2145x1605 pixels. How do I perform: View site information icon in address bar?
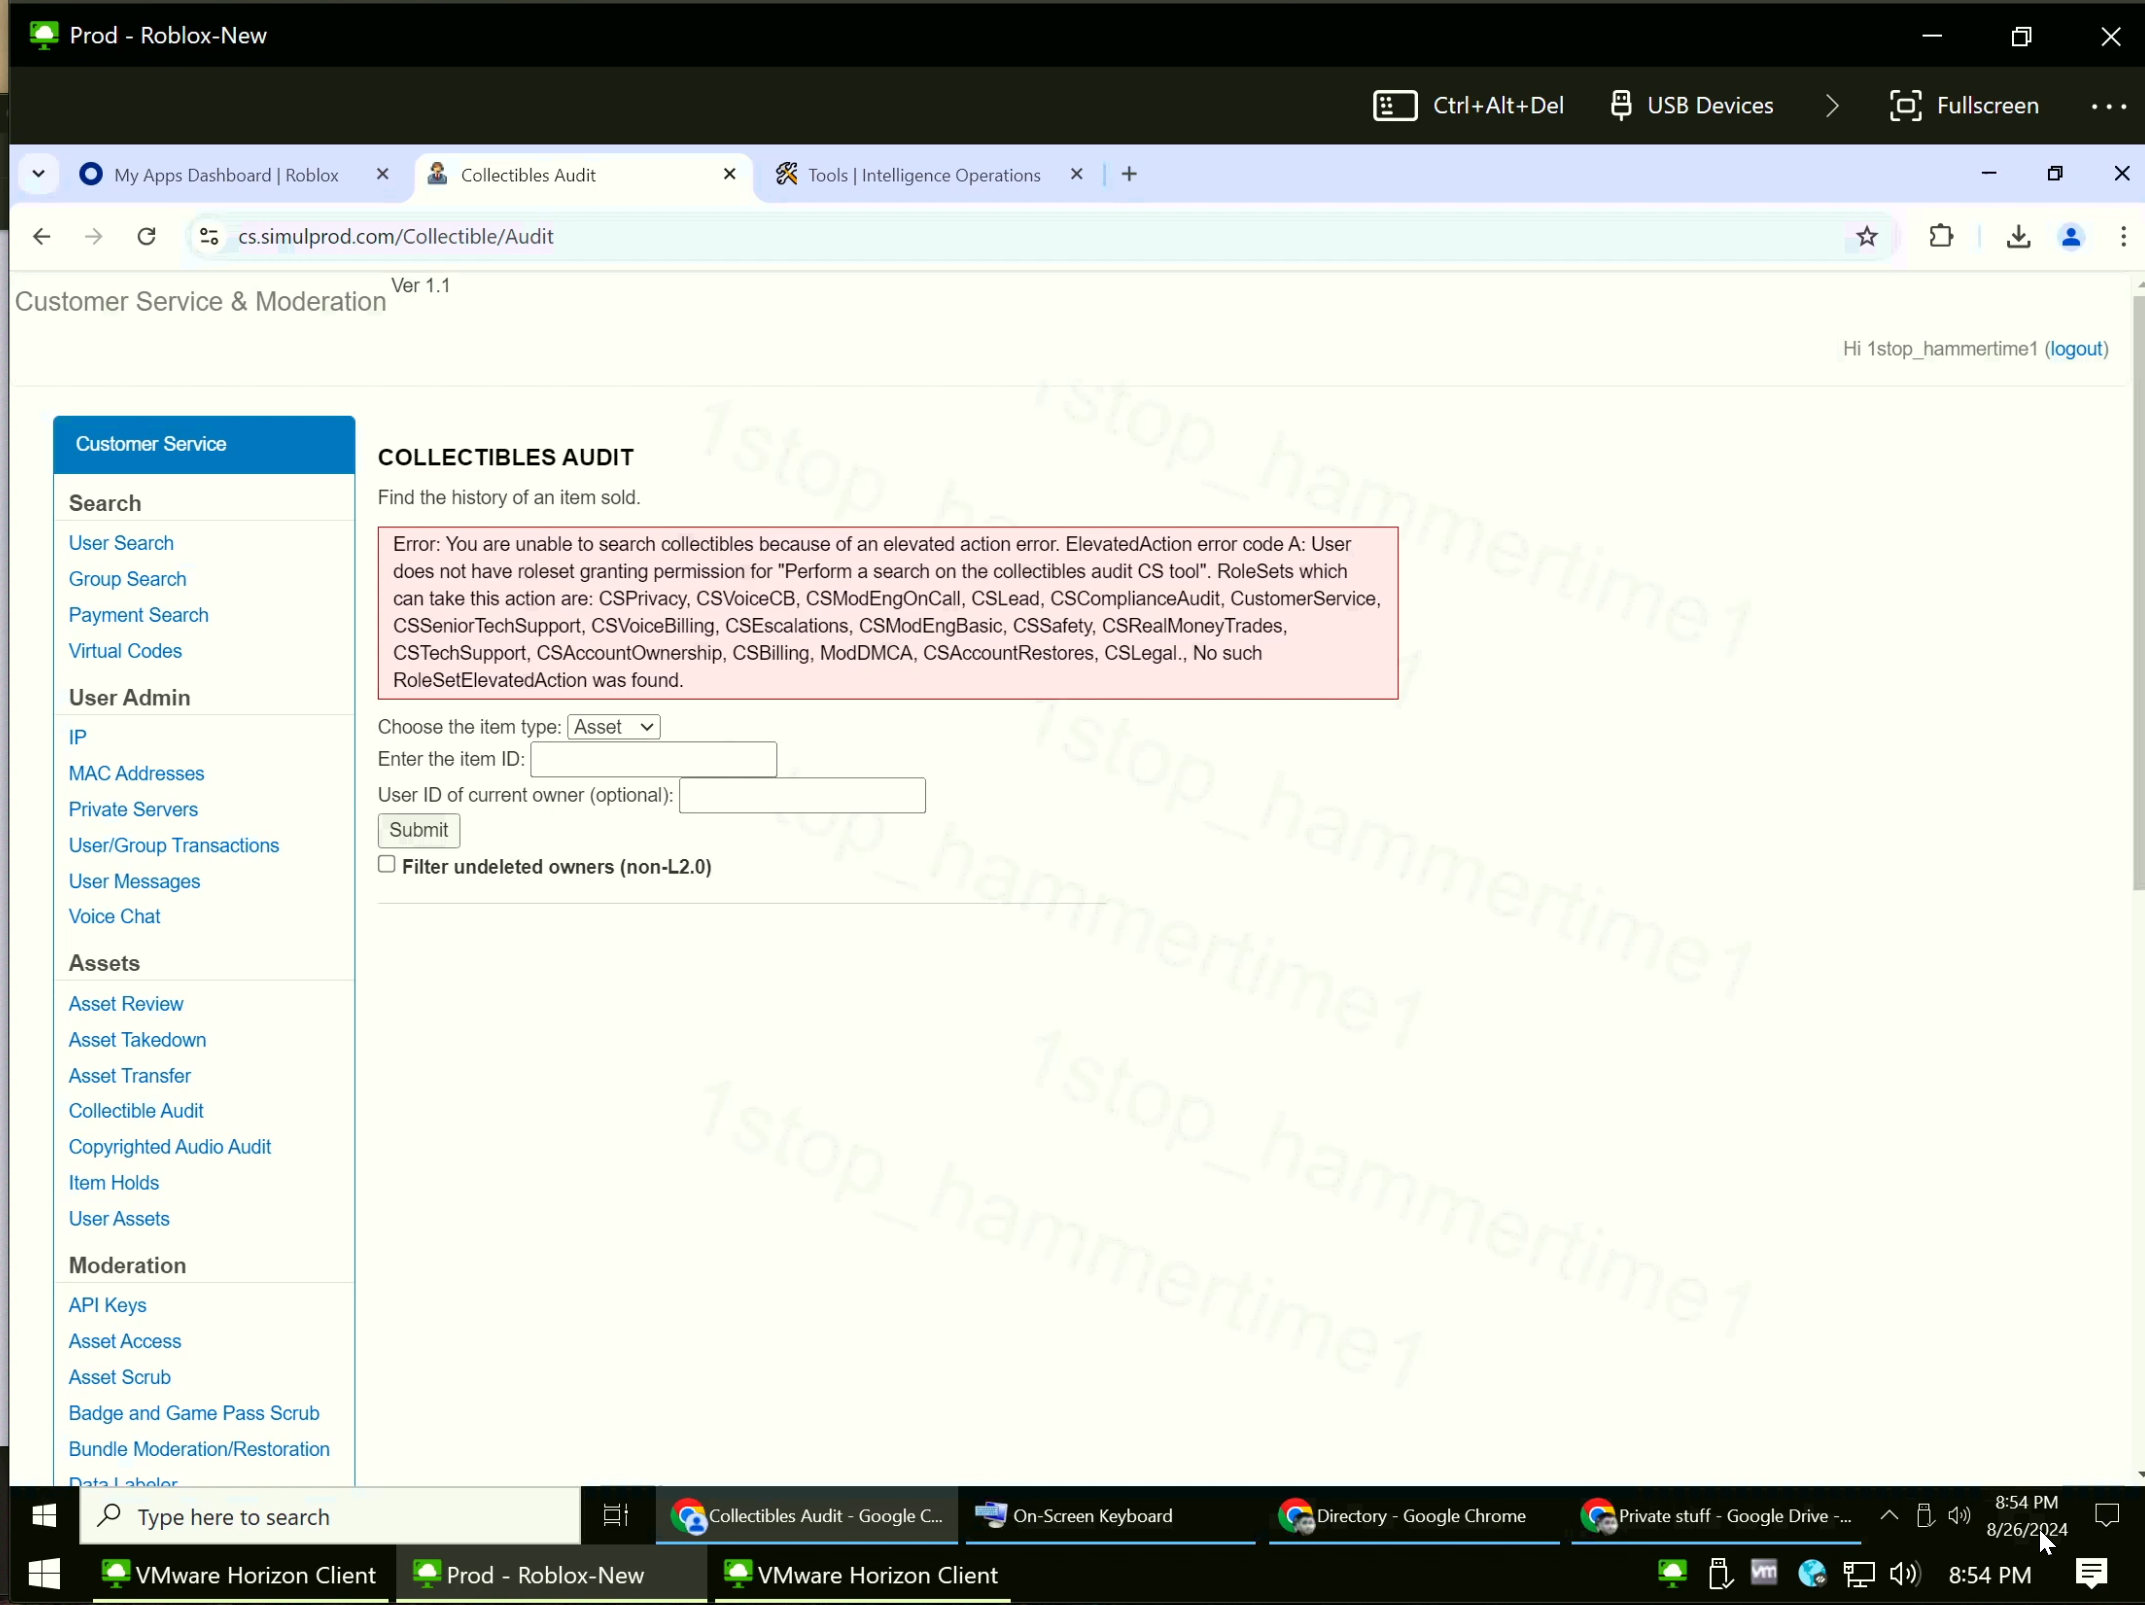[x=209, y=236]
